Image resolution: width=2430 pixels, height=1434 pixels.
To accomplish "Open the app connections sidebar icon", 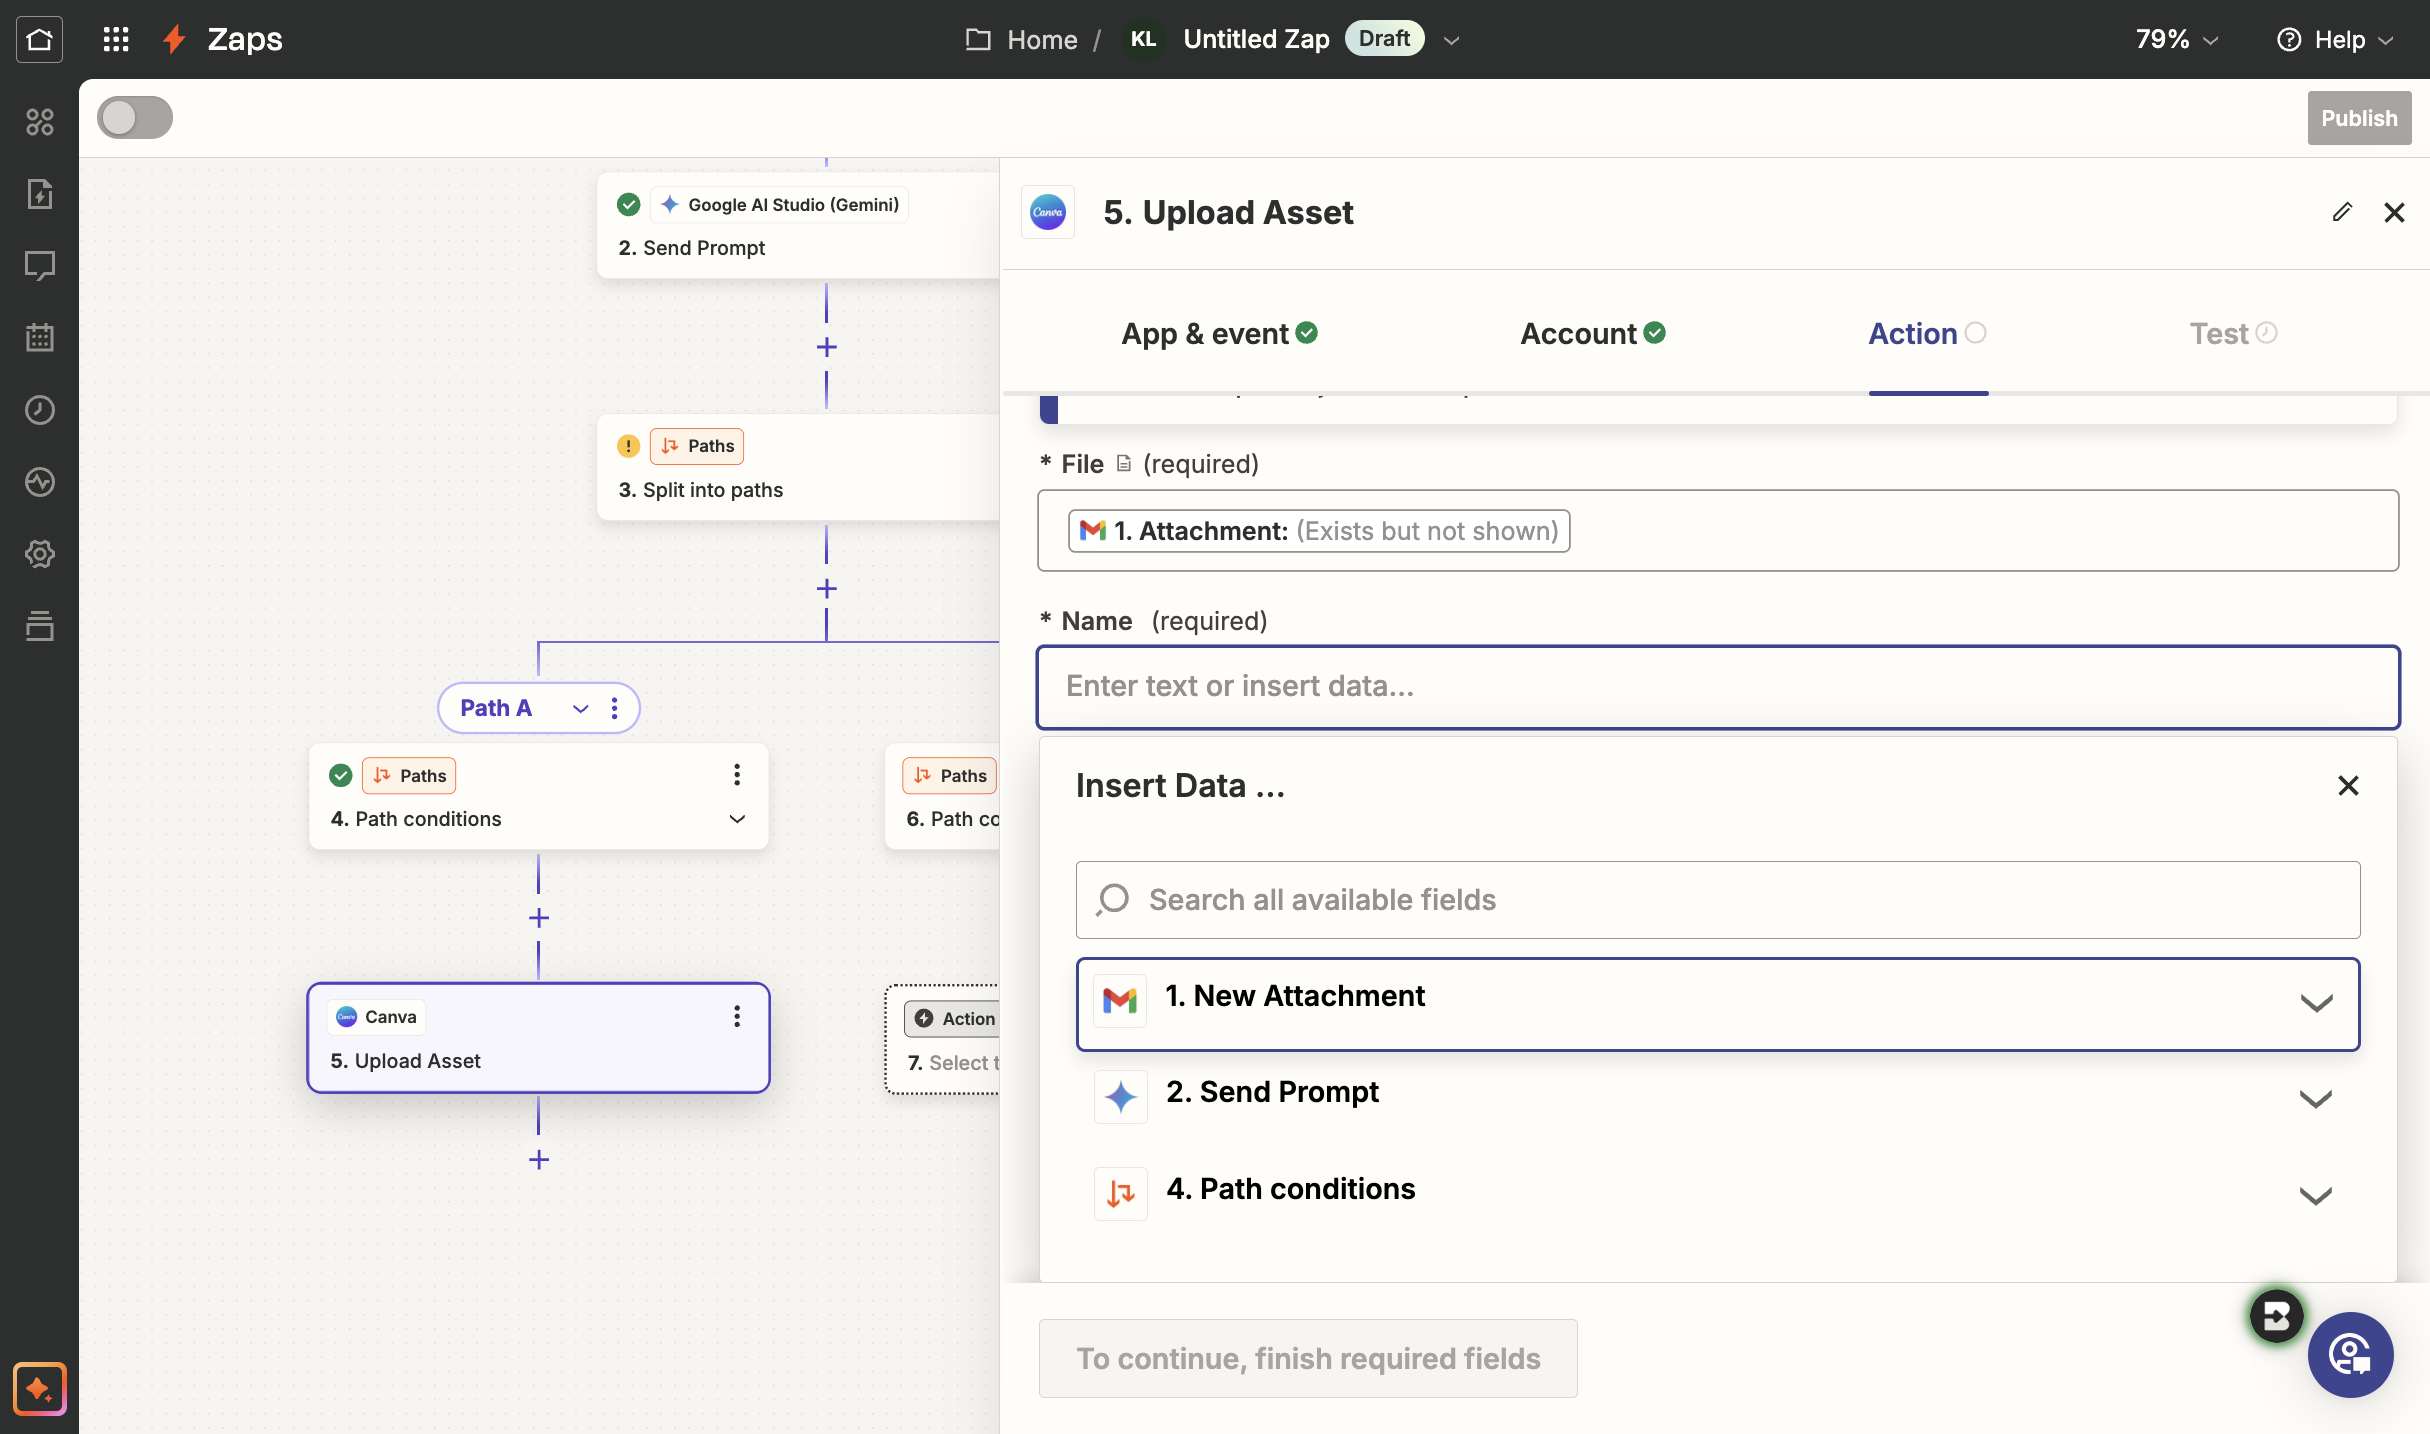I will (39, 122).
